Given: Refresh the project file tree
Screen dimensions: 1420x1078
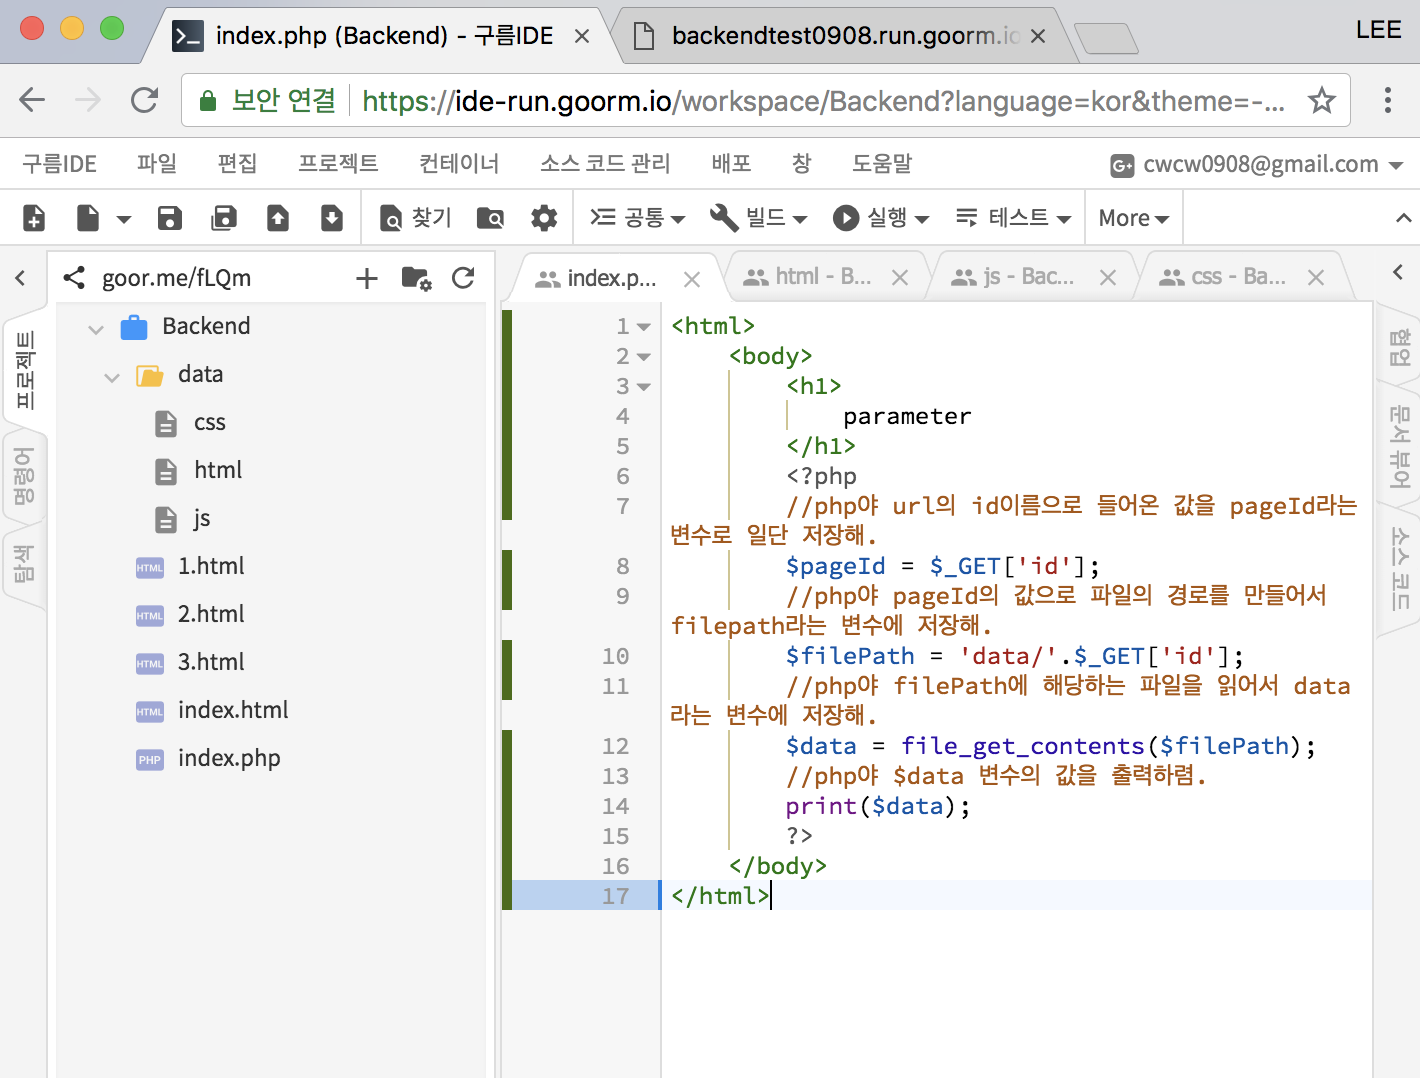Looking at the screenshot, I should pos(463,278).
